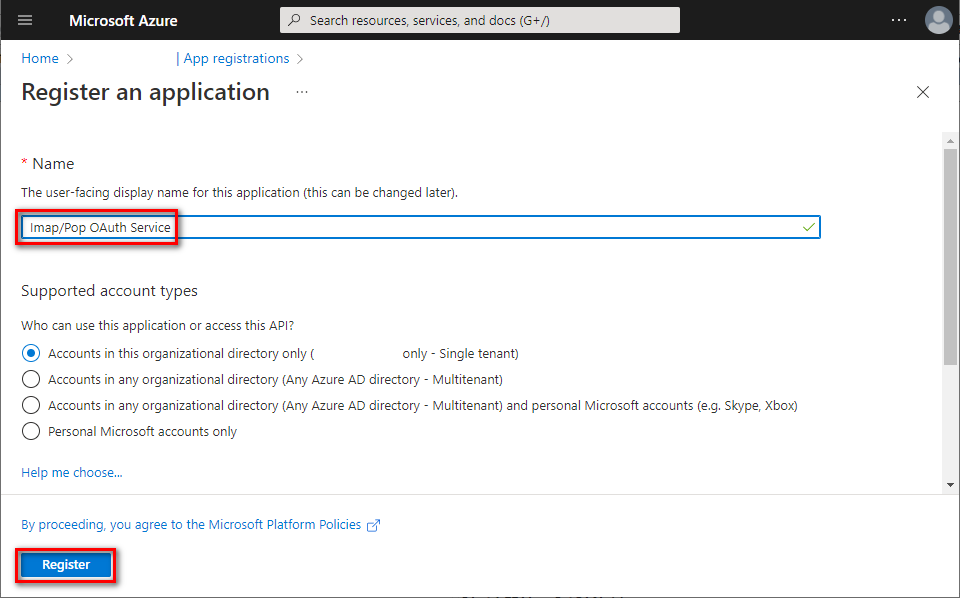
Task: Select Multitenant and personal Microsoft accounts option
Action: 31,405
